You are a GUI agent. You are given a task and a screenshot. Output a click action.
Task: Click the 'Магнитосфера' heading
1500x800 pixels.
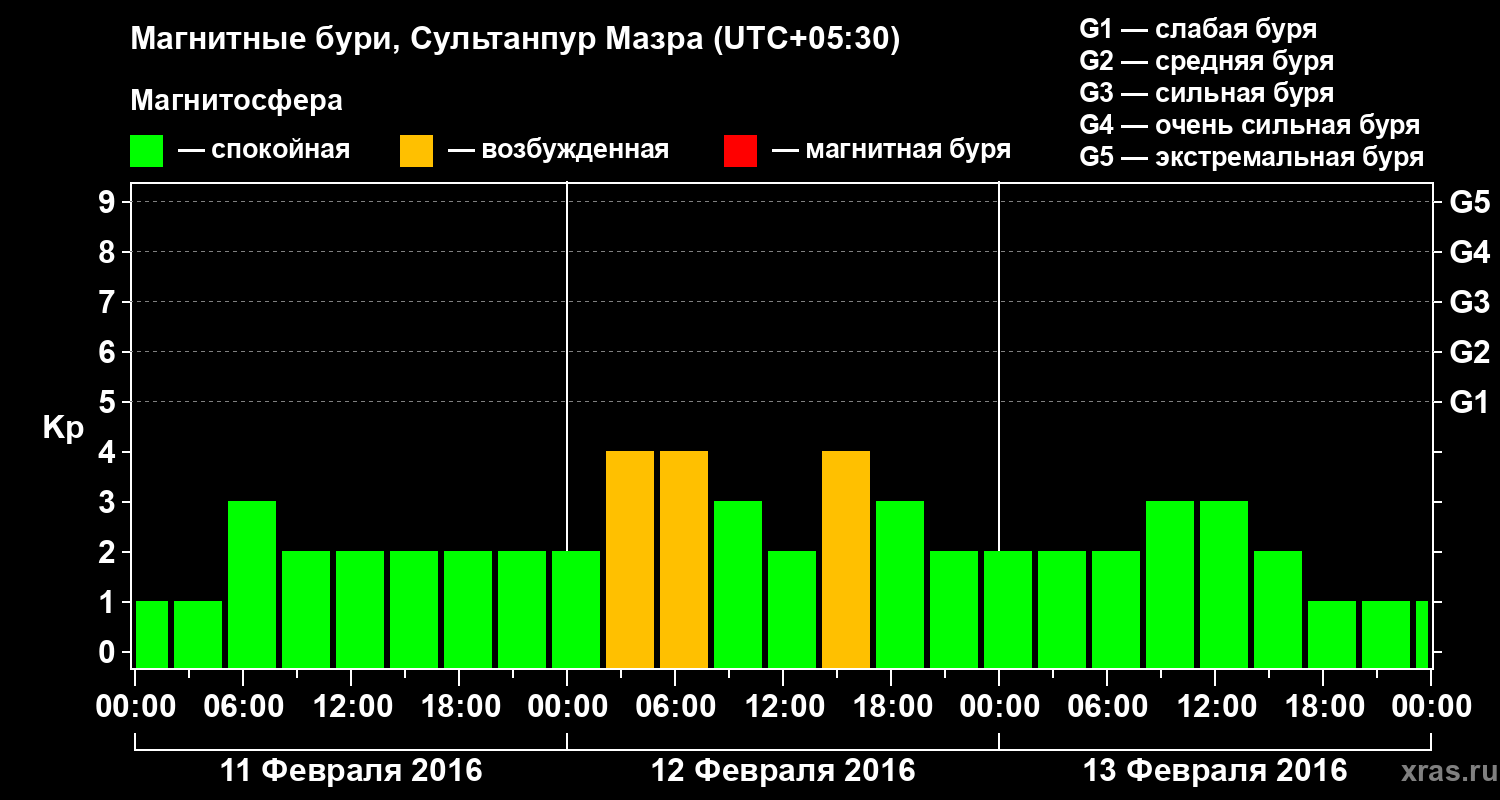point(236,101)
